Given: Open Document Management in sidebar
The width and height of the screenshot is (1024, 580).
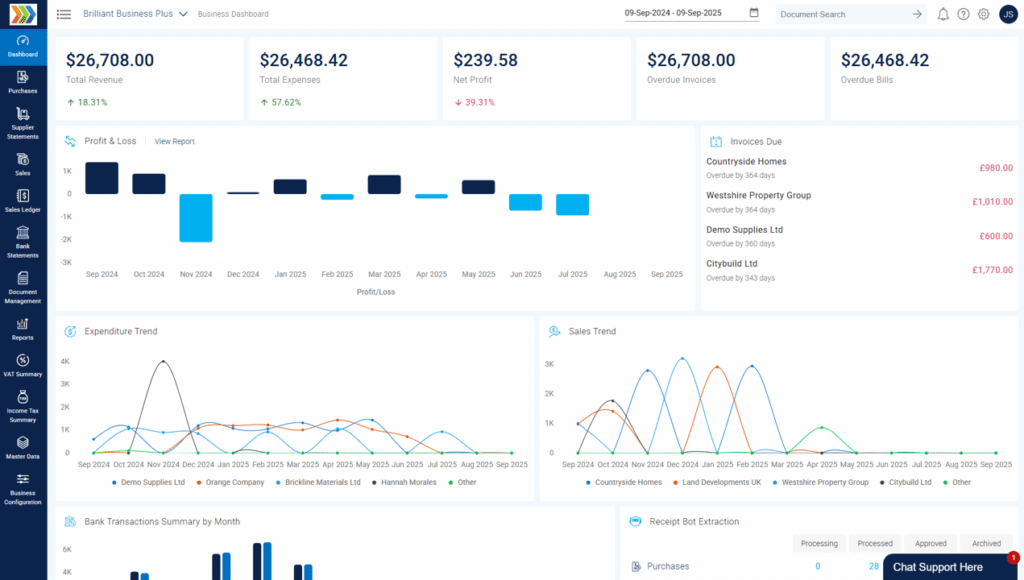Looking at the screenshot, I should coord(23,288).
